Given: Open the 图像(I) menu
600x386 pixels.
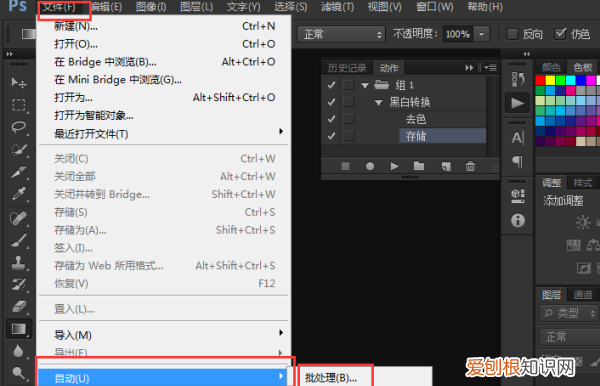Looking at the screenshot, I should 151,7.
